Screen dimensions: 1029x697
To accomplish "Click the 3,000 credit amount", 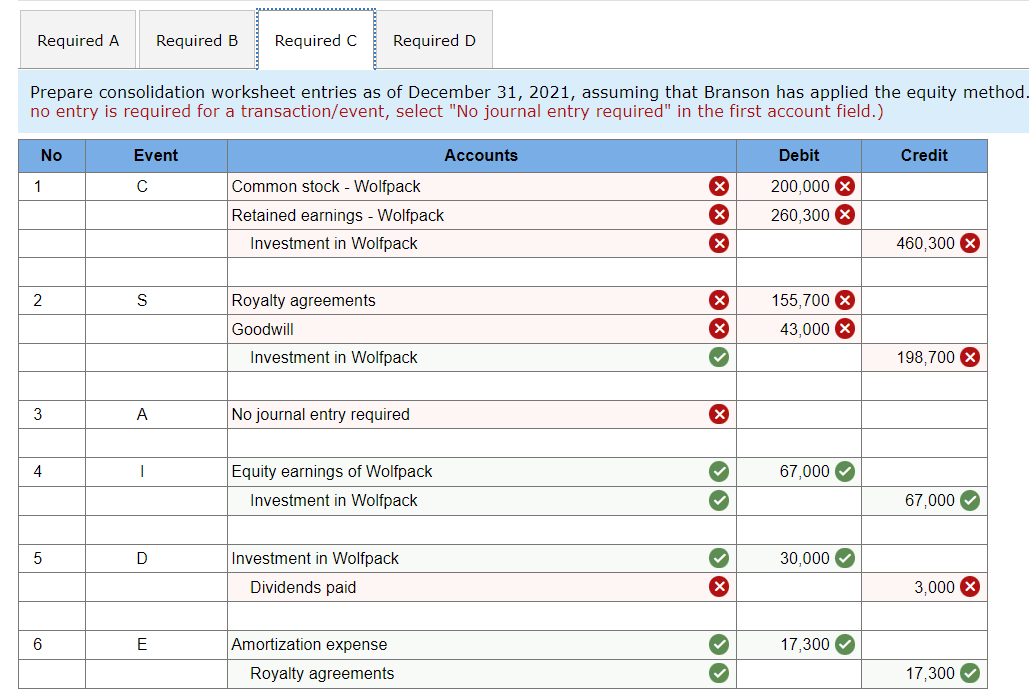I will click(x=934, y=587).
